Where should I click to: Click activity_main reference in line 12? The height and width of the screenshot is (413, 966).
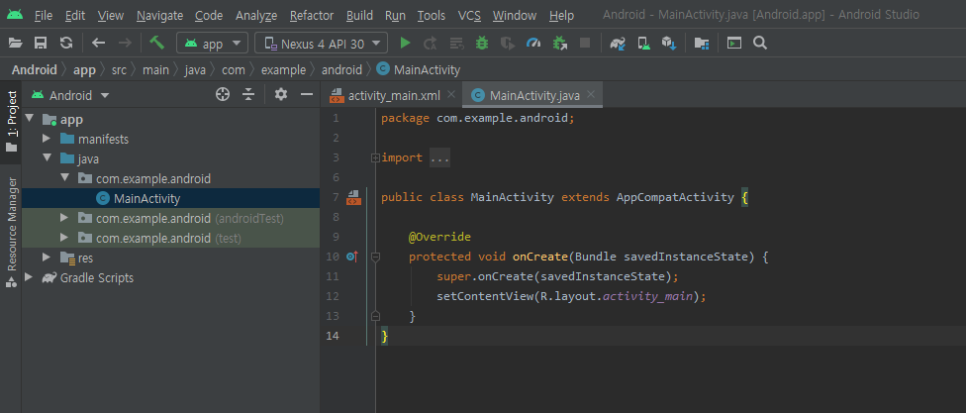648,296
